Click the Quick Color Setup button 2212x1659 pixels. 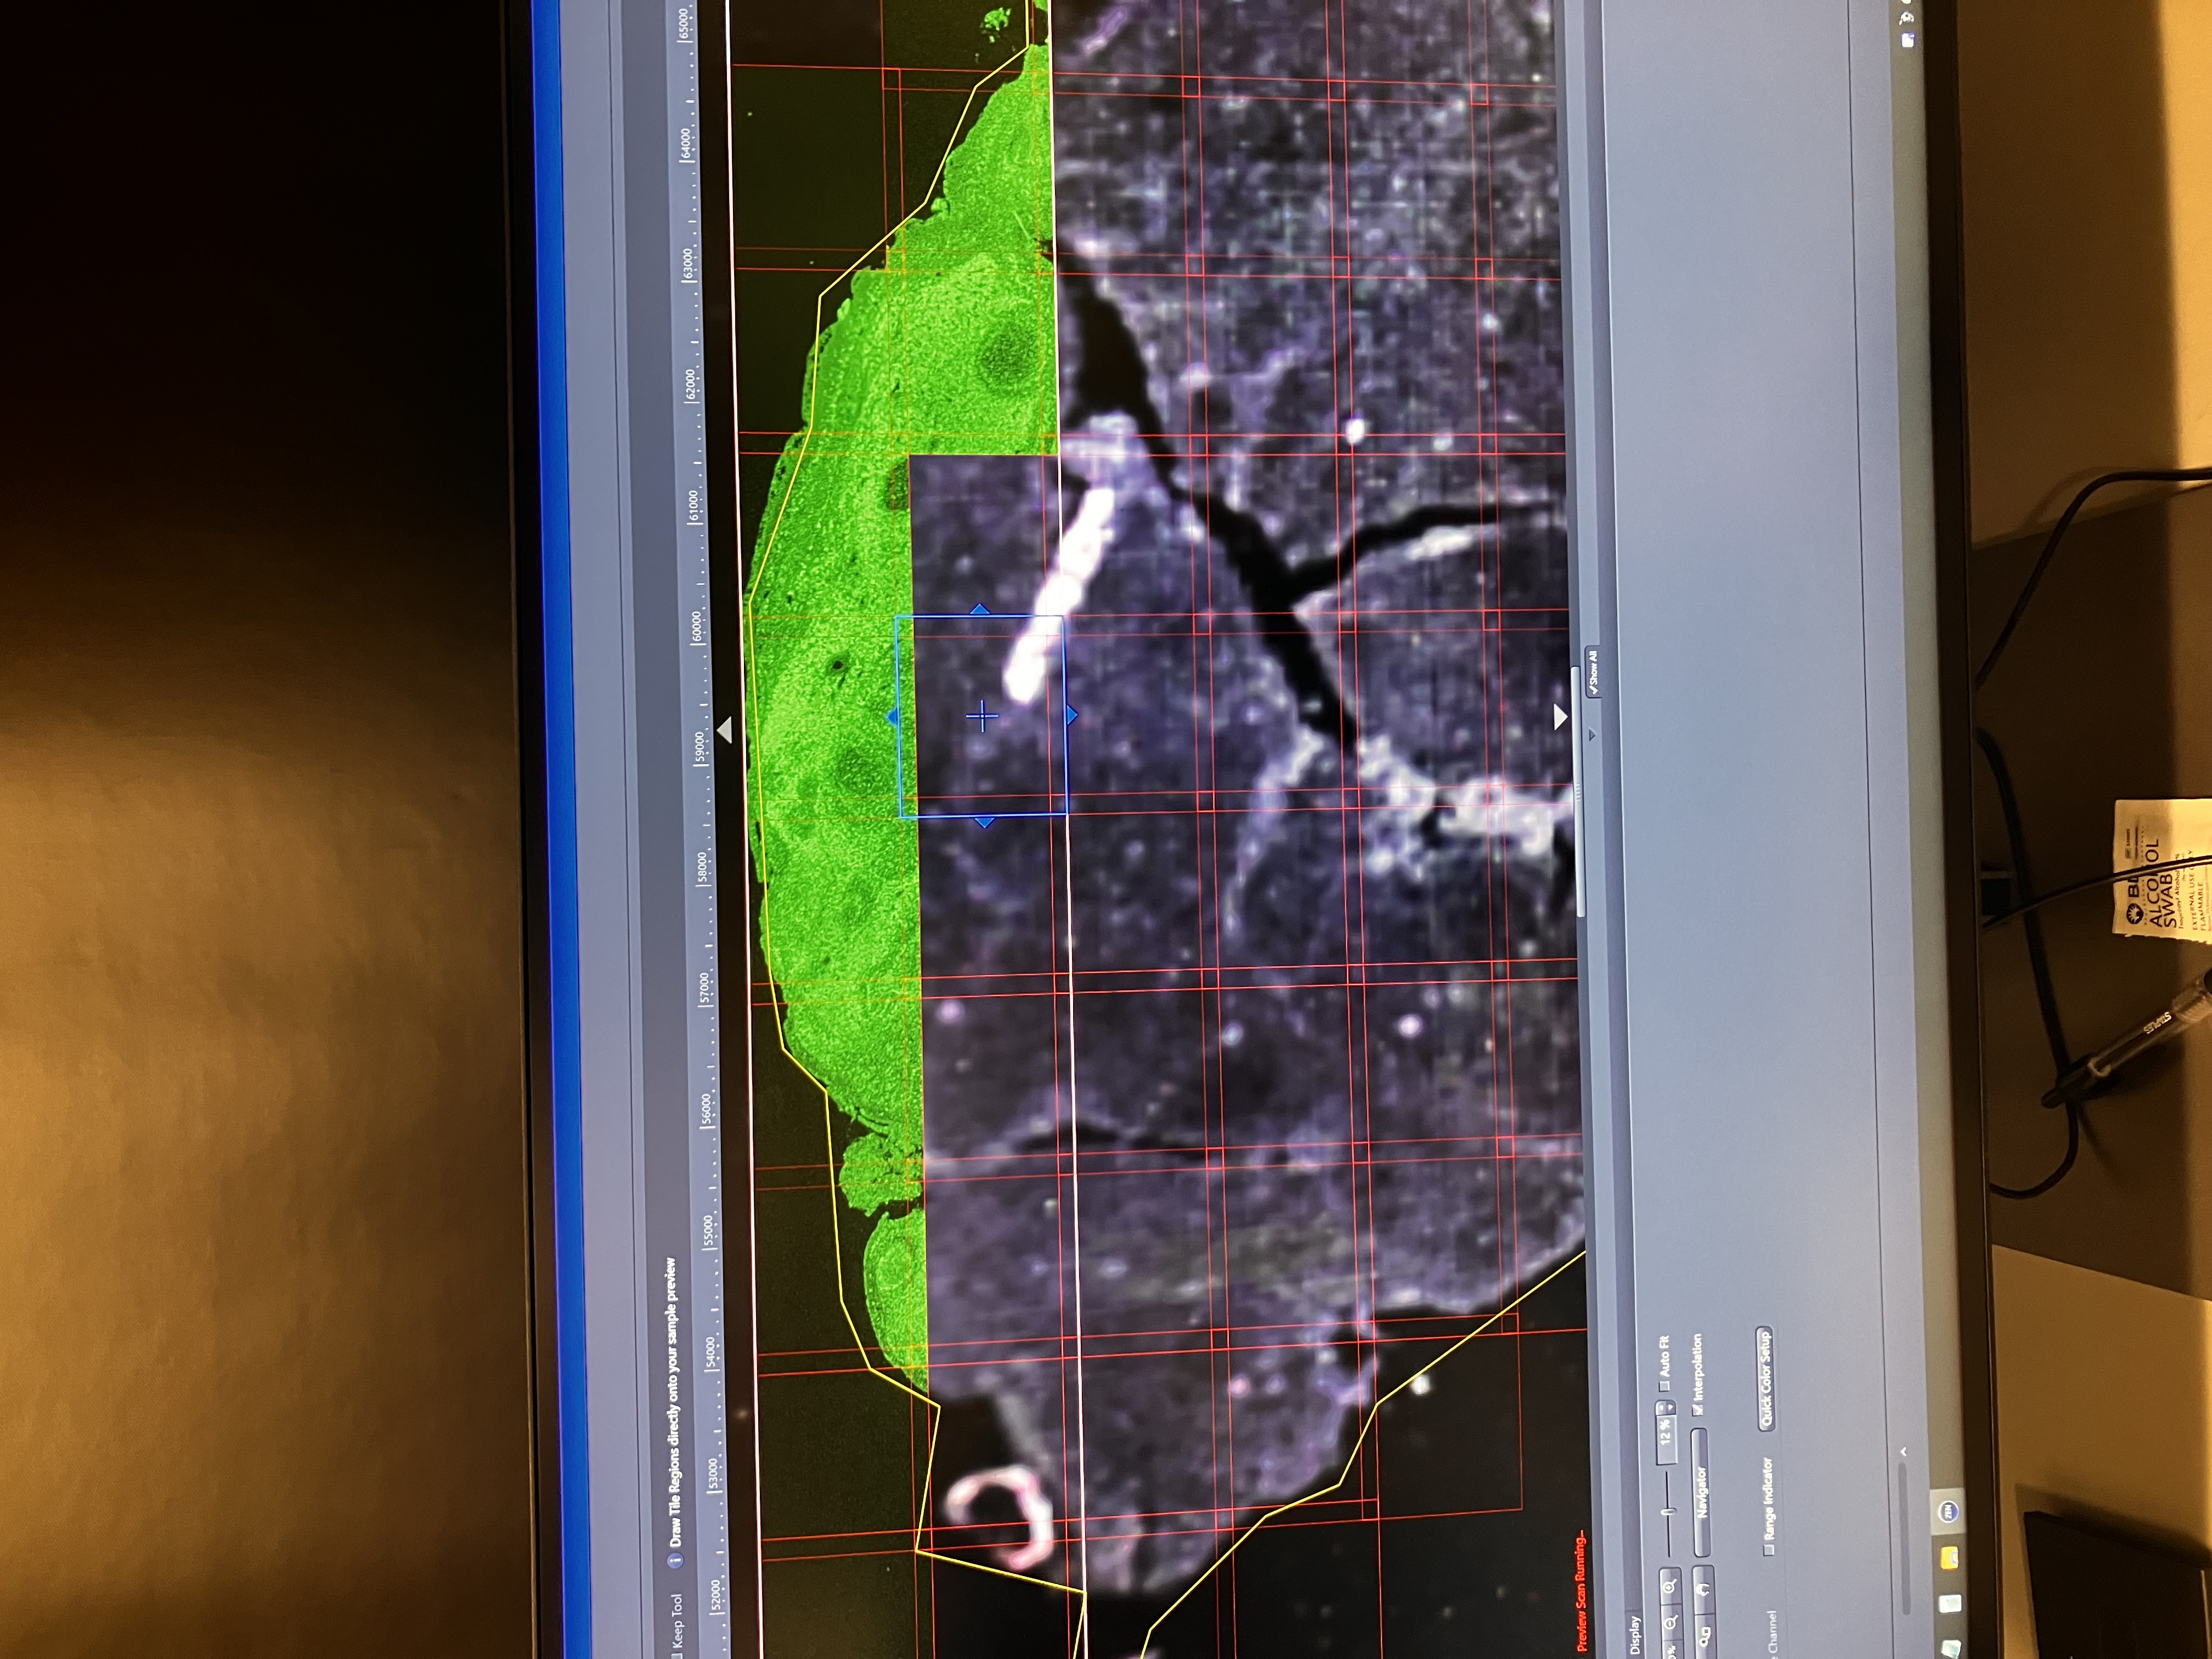click(x=1765, y=1378)
